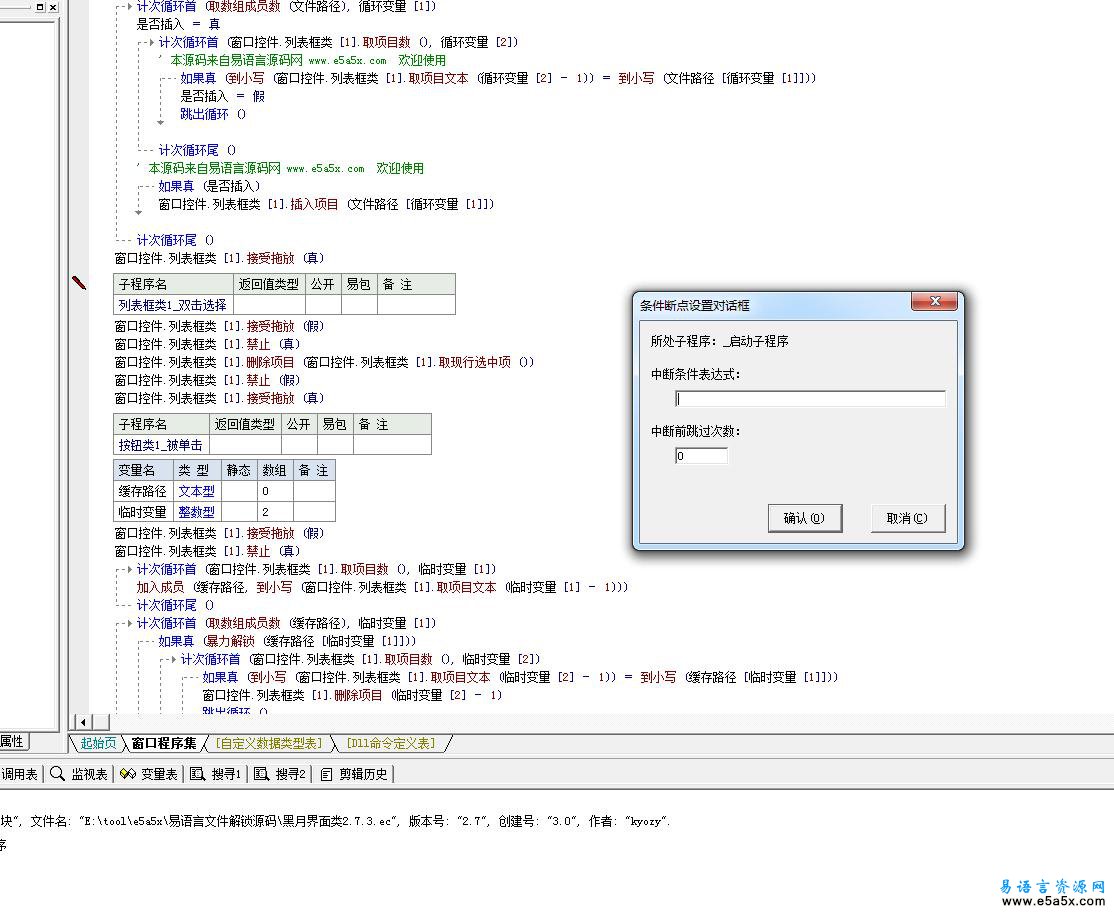Click the 如果真 (暴力解锁 statement
Image resolution: width=1114 pixels, height=914 pixels.
coord(287,641)
